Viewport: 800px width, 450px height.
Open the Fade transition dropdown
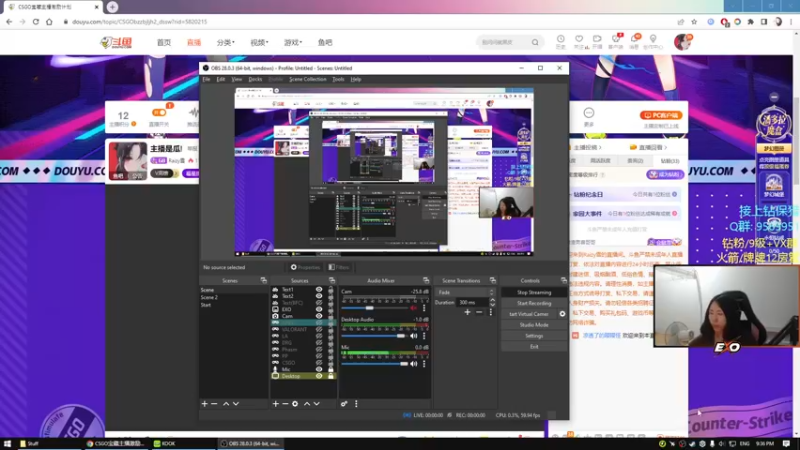click(465, 292)
